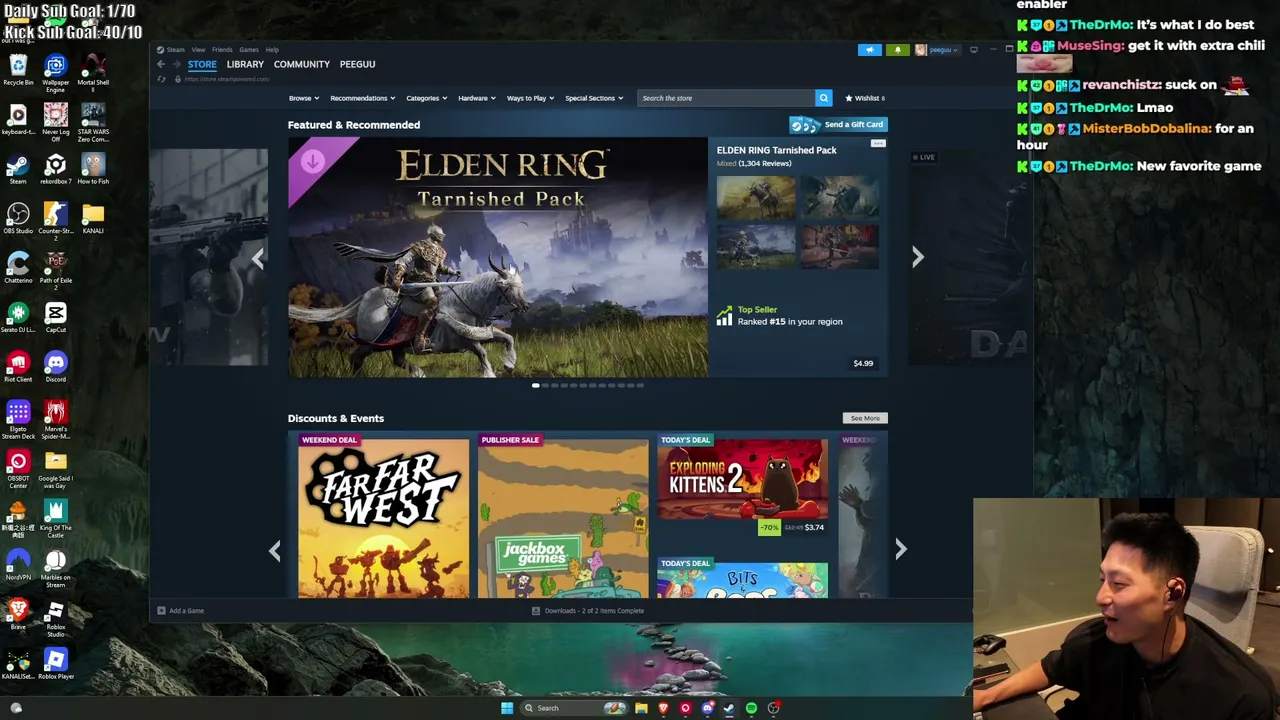Open Riot Client desktop icon
Image resolution: width=1280 pixels, height=720 pixels.
(x=18, y=367)
